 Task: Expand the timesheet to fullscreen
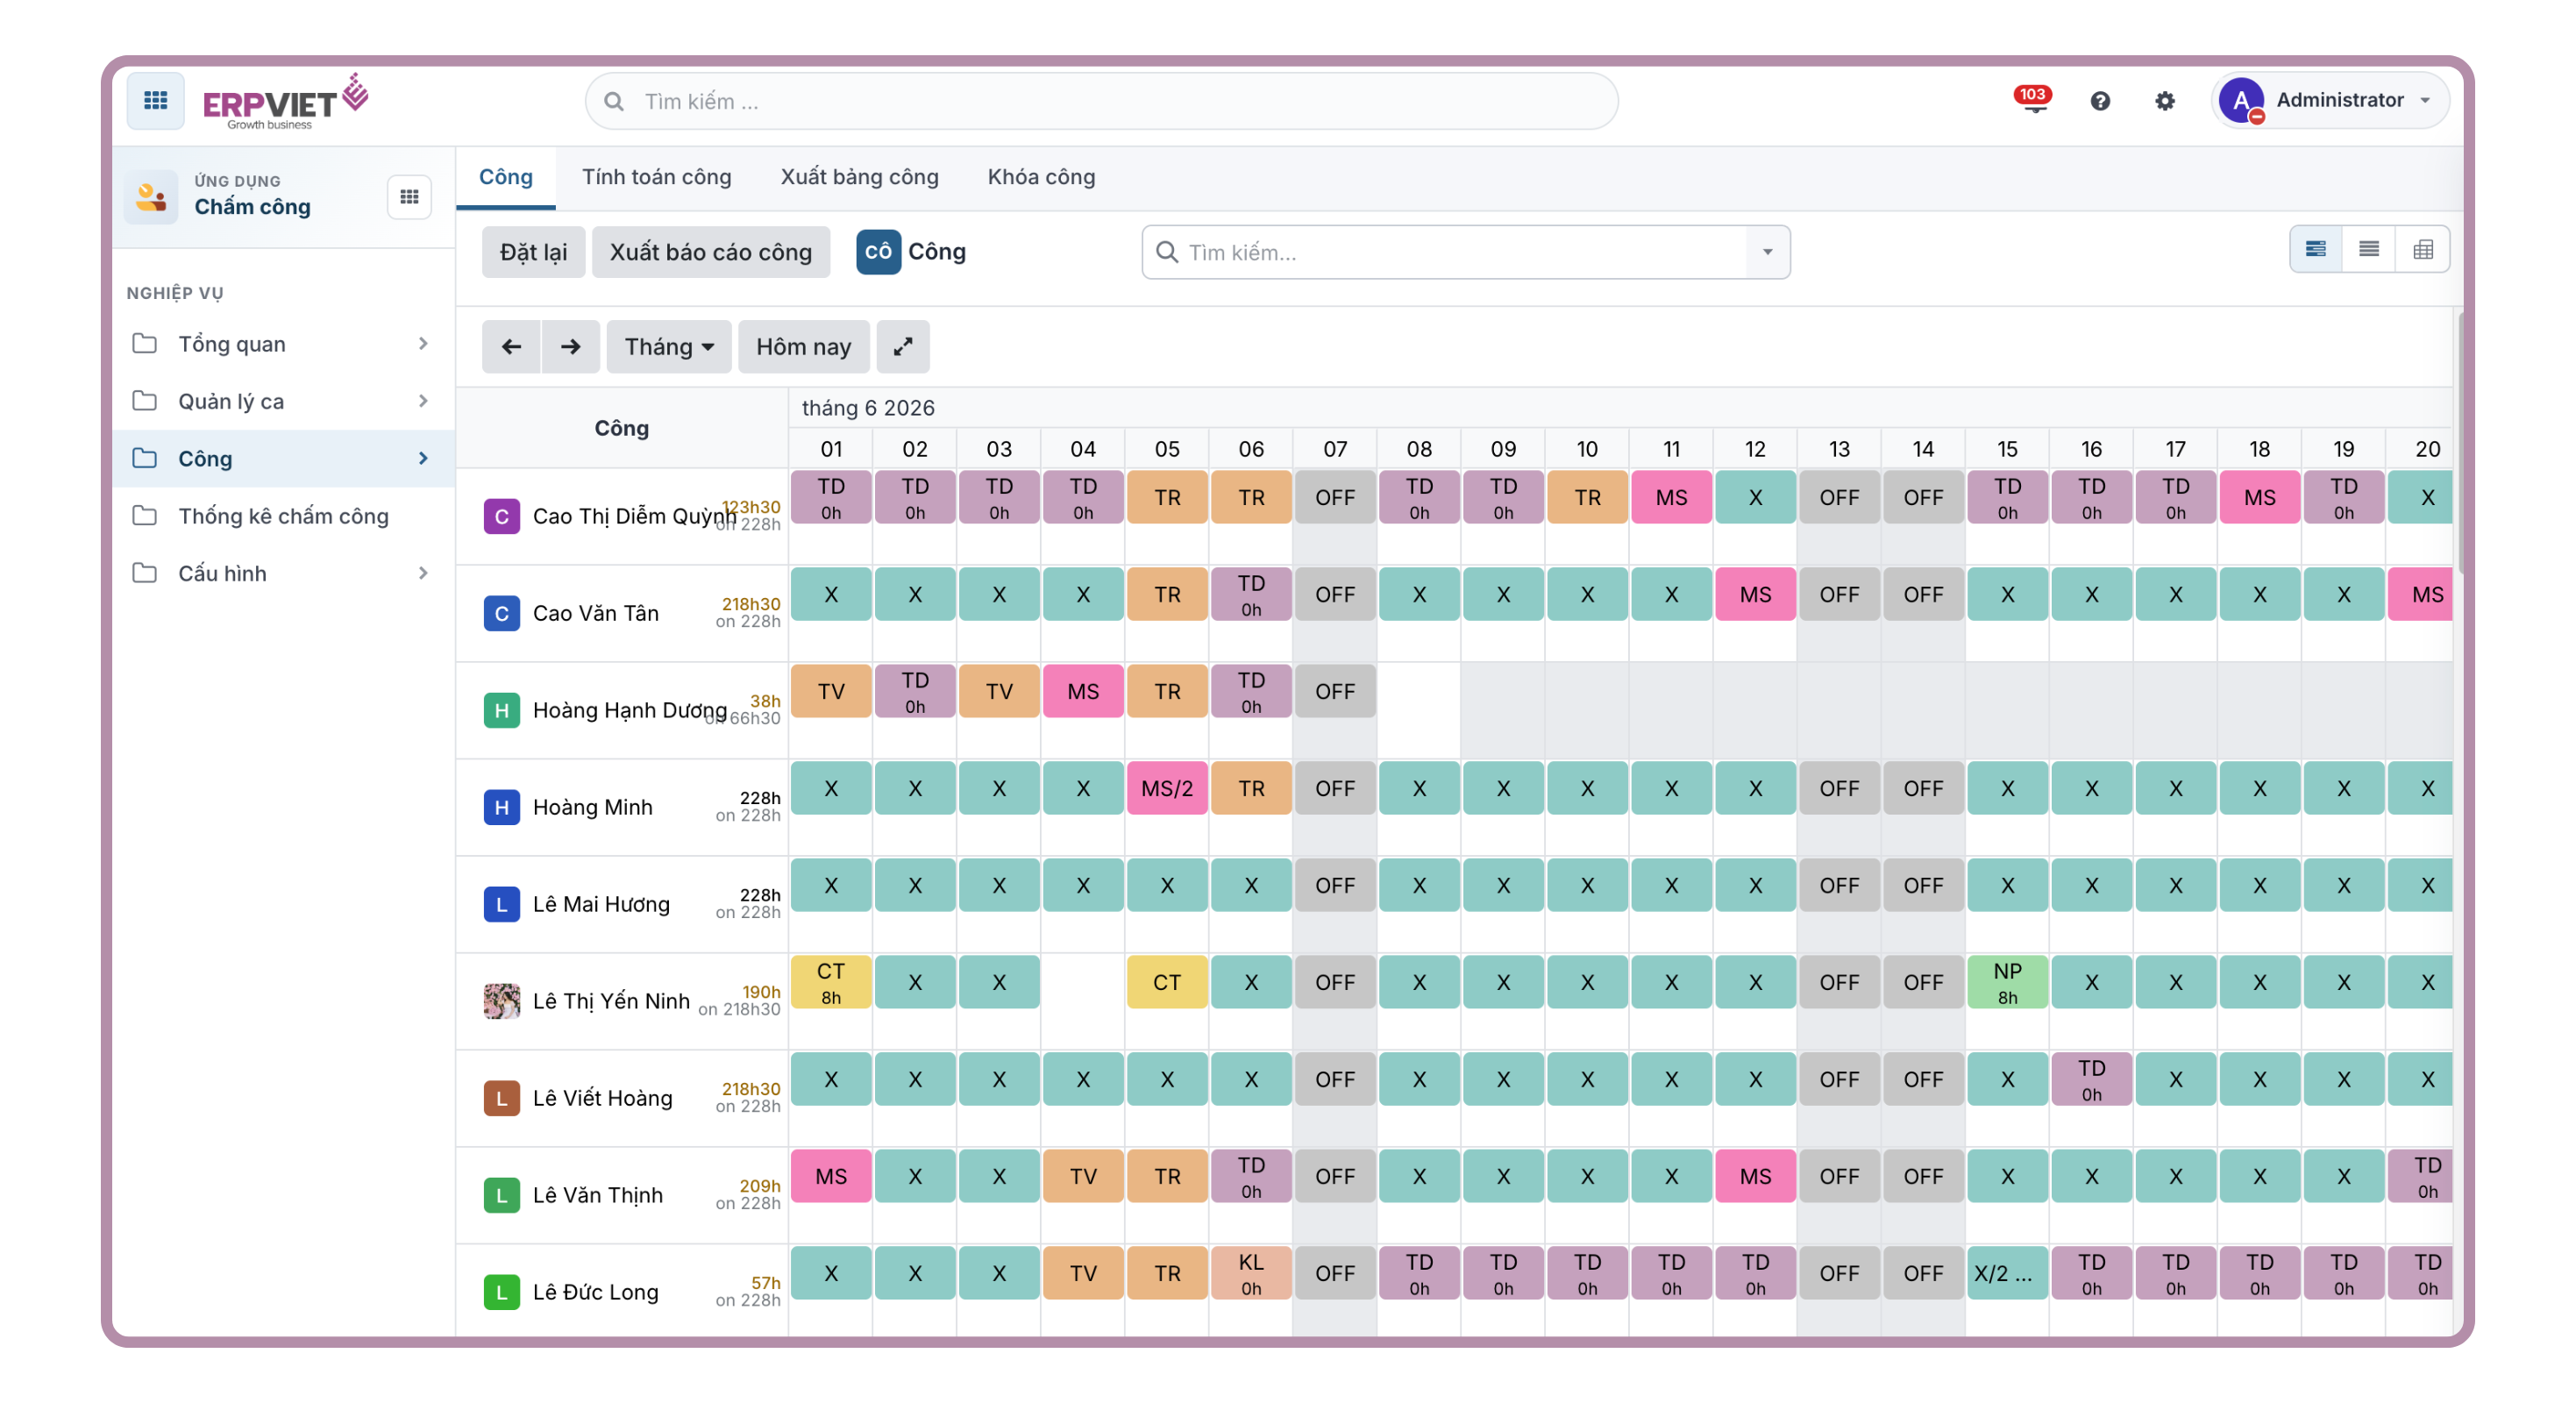902,346
